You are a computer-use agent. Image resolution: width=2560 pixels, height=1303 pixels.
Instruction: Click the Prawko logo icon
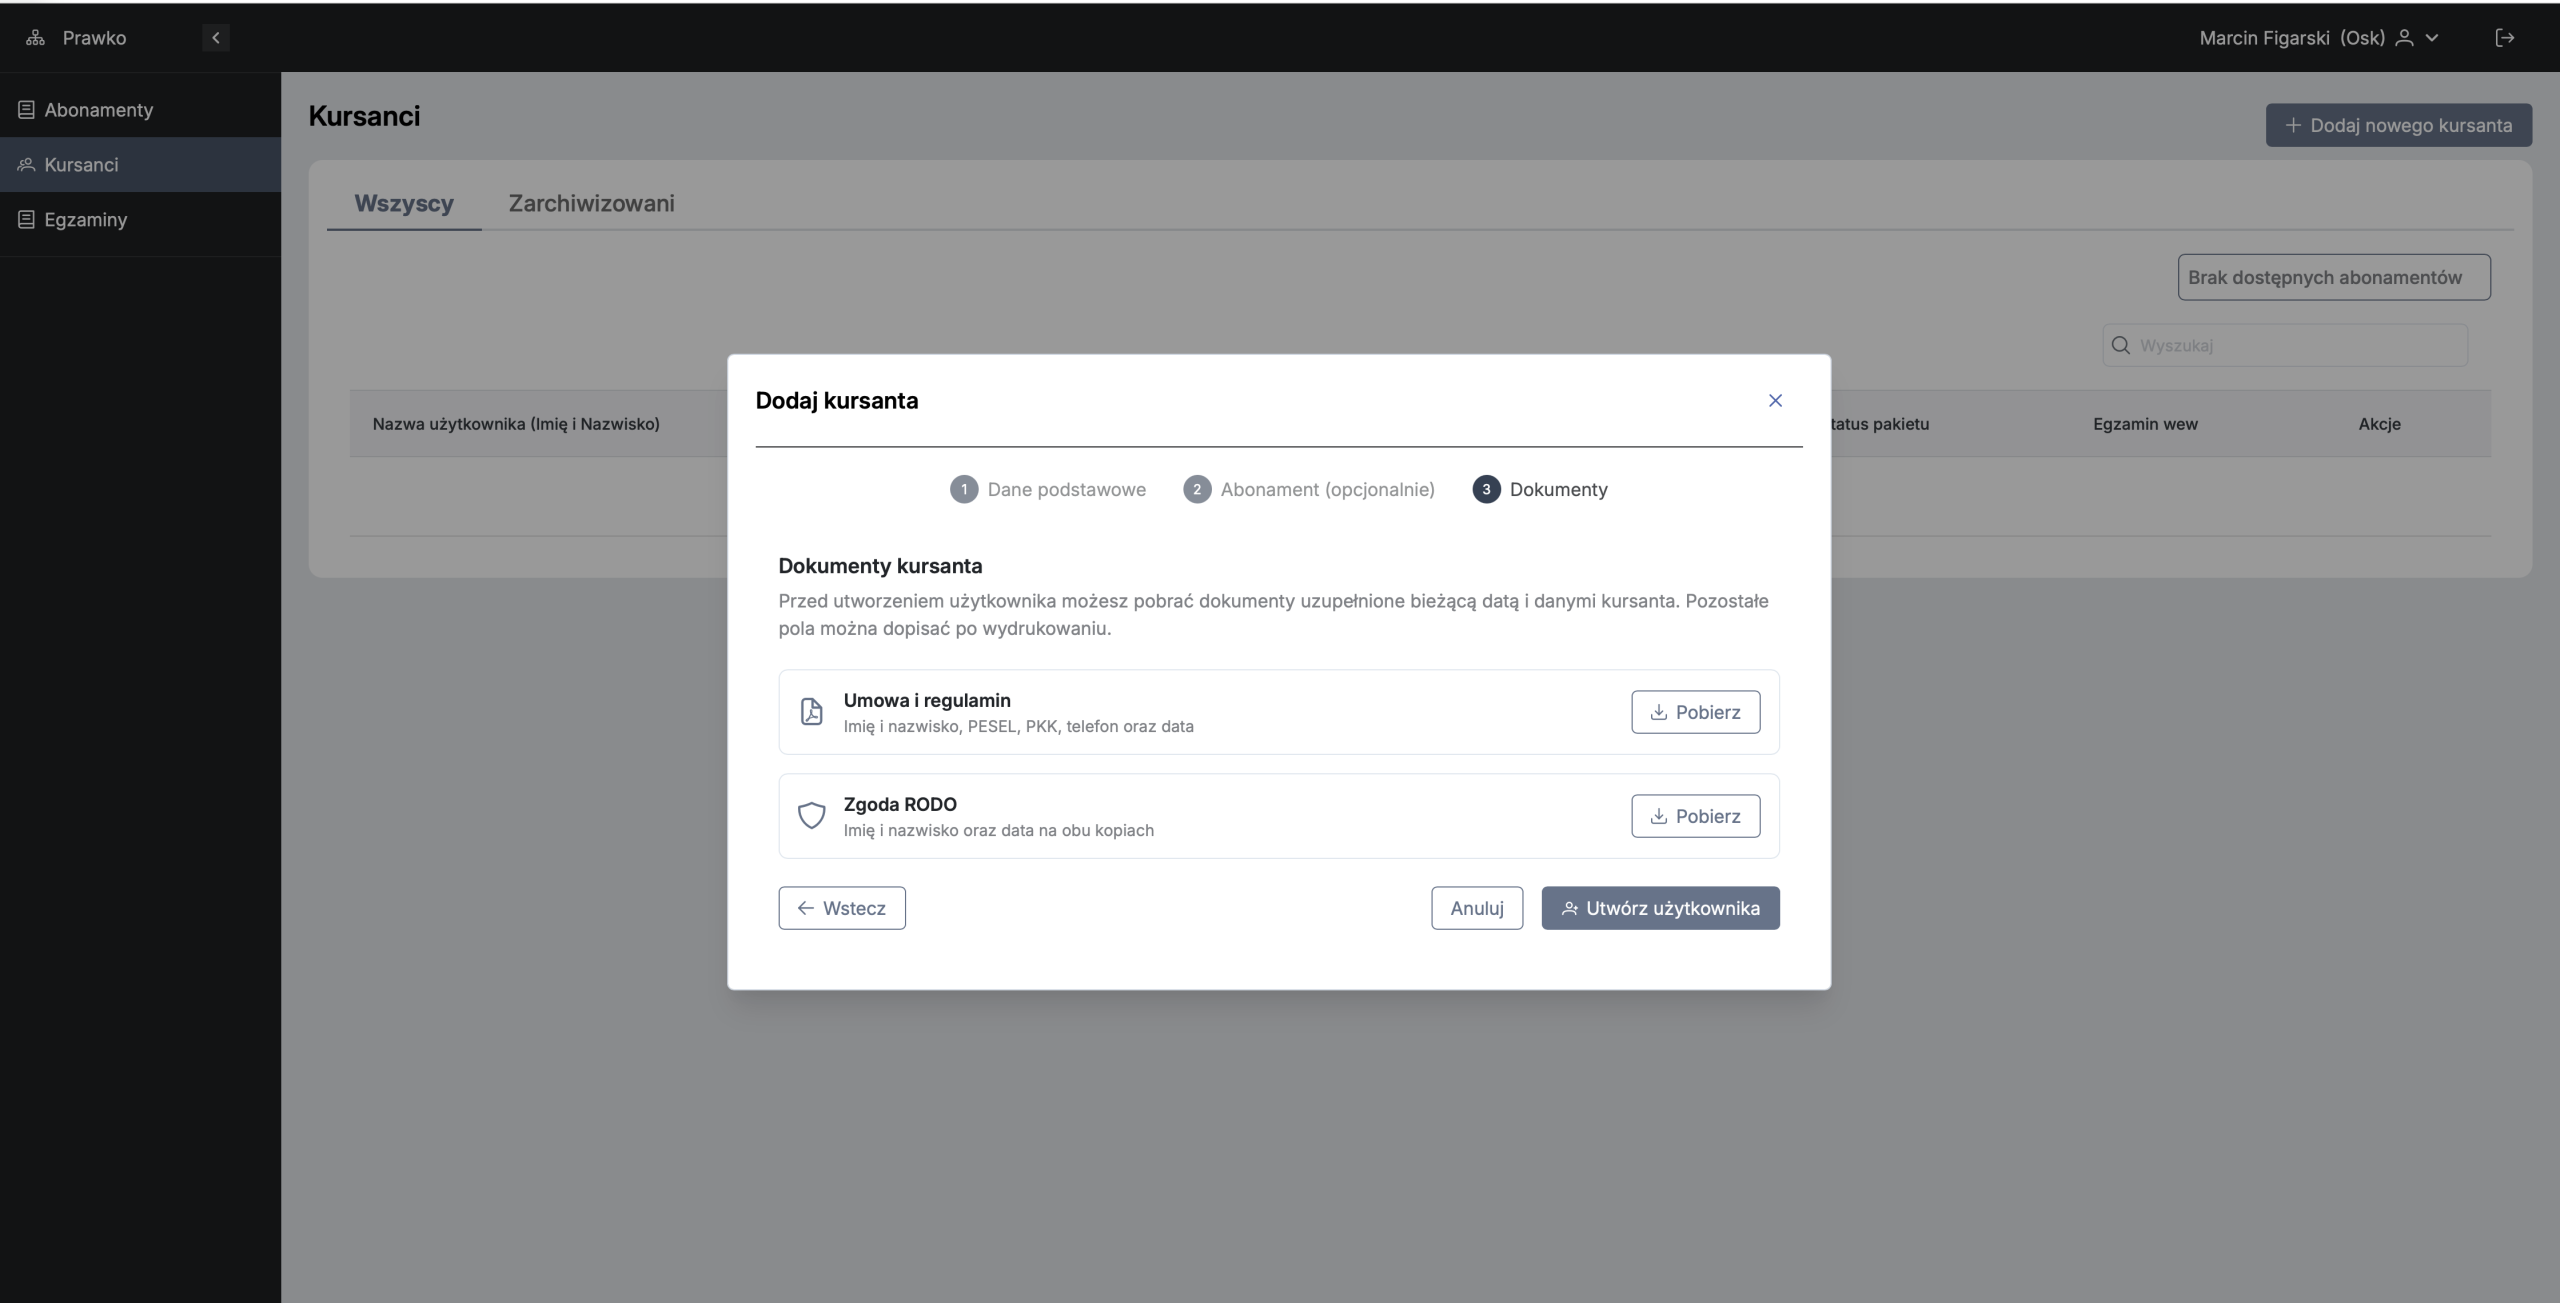tap(35, 38)
